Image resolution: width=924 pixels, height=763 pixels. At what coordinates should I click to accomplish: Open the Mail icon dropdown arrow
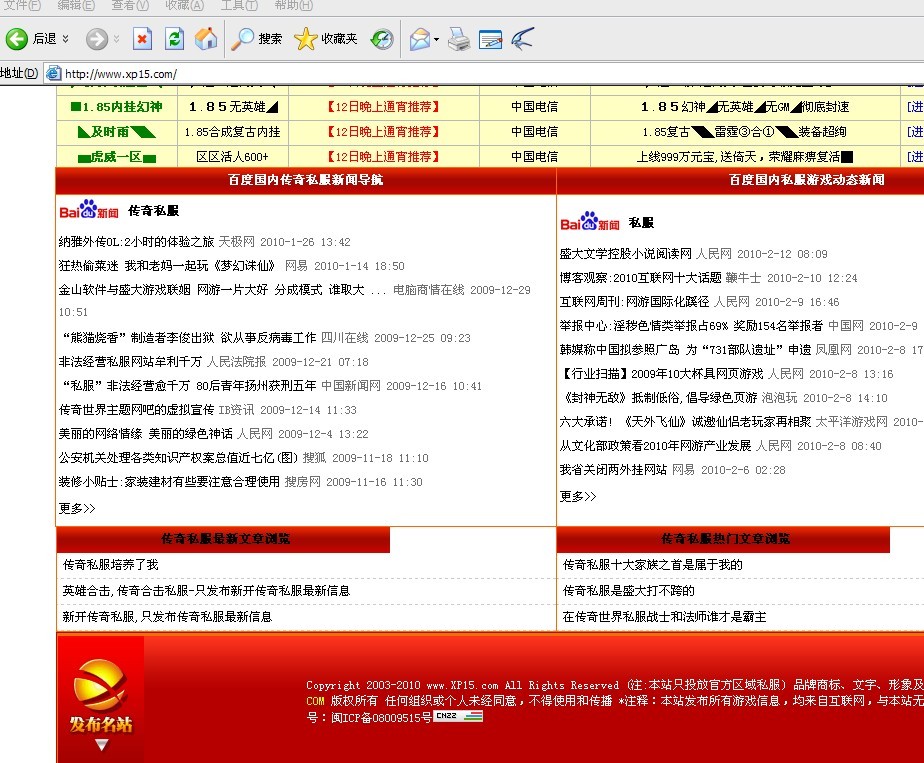436,40
